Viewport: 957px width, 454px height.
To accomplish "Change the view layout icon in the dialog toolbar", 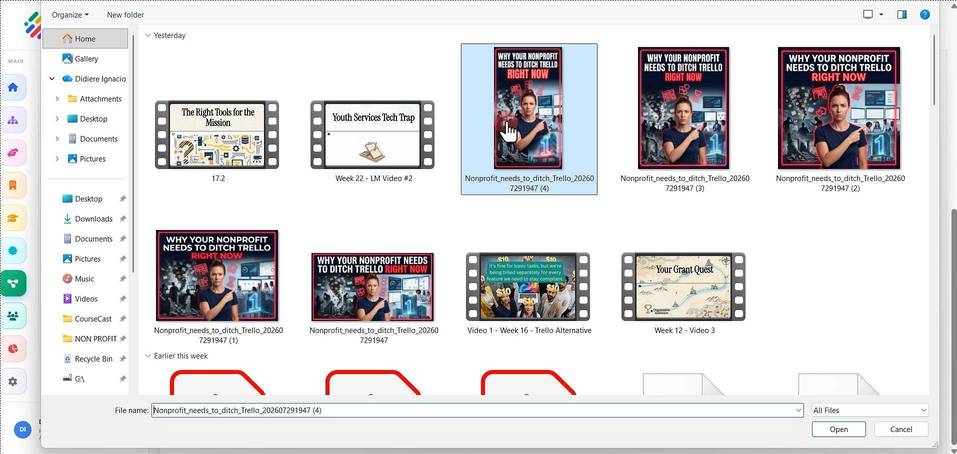I will coord(868,14).
